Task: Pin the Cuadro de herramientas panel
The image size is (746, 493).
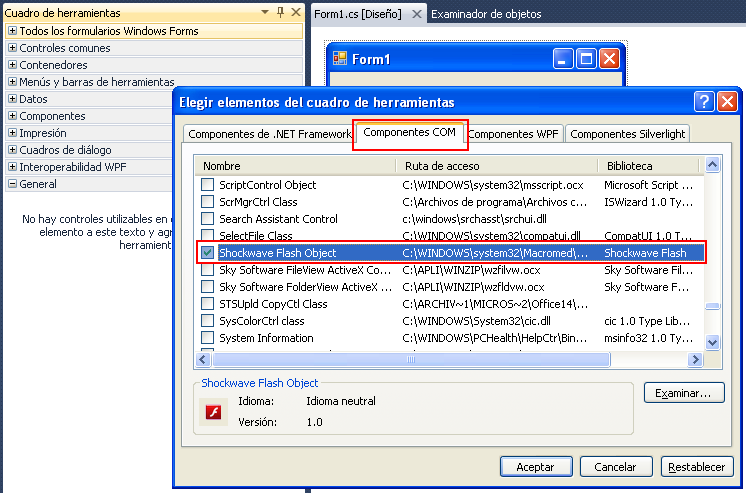Action: point(281,12)
